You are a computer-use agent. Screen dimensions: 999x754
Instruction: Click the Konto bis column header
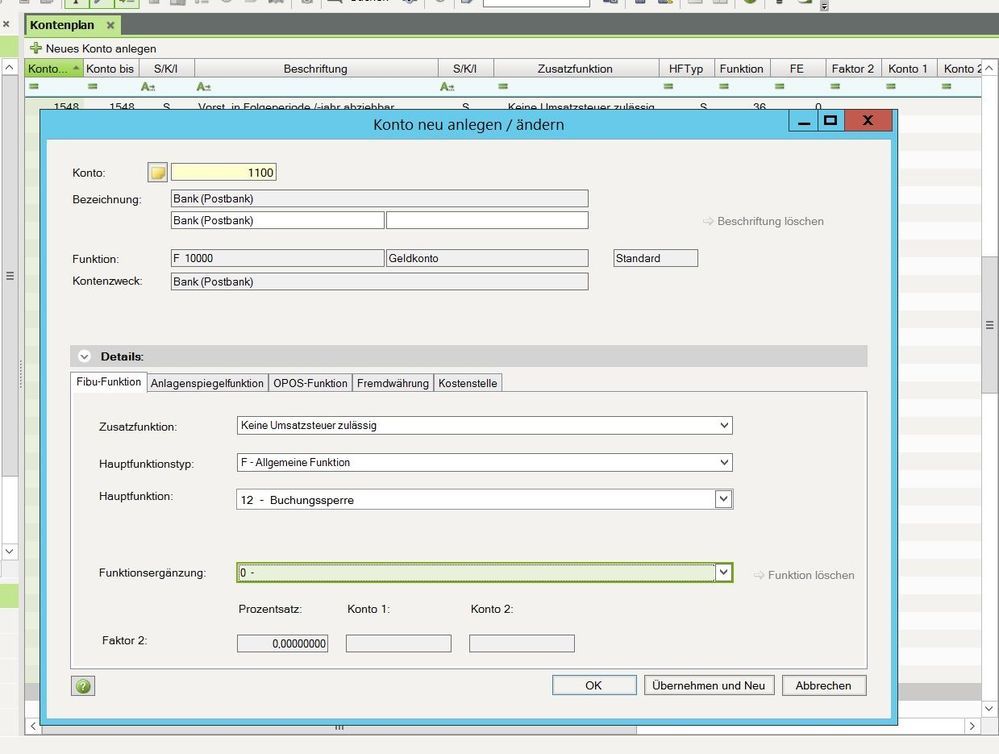tap(110, 68)
